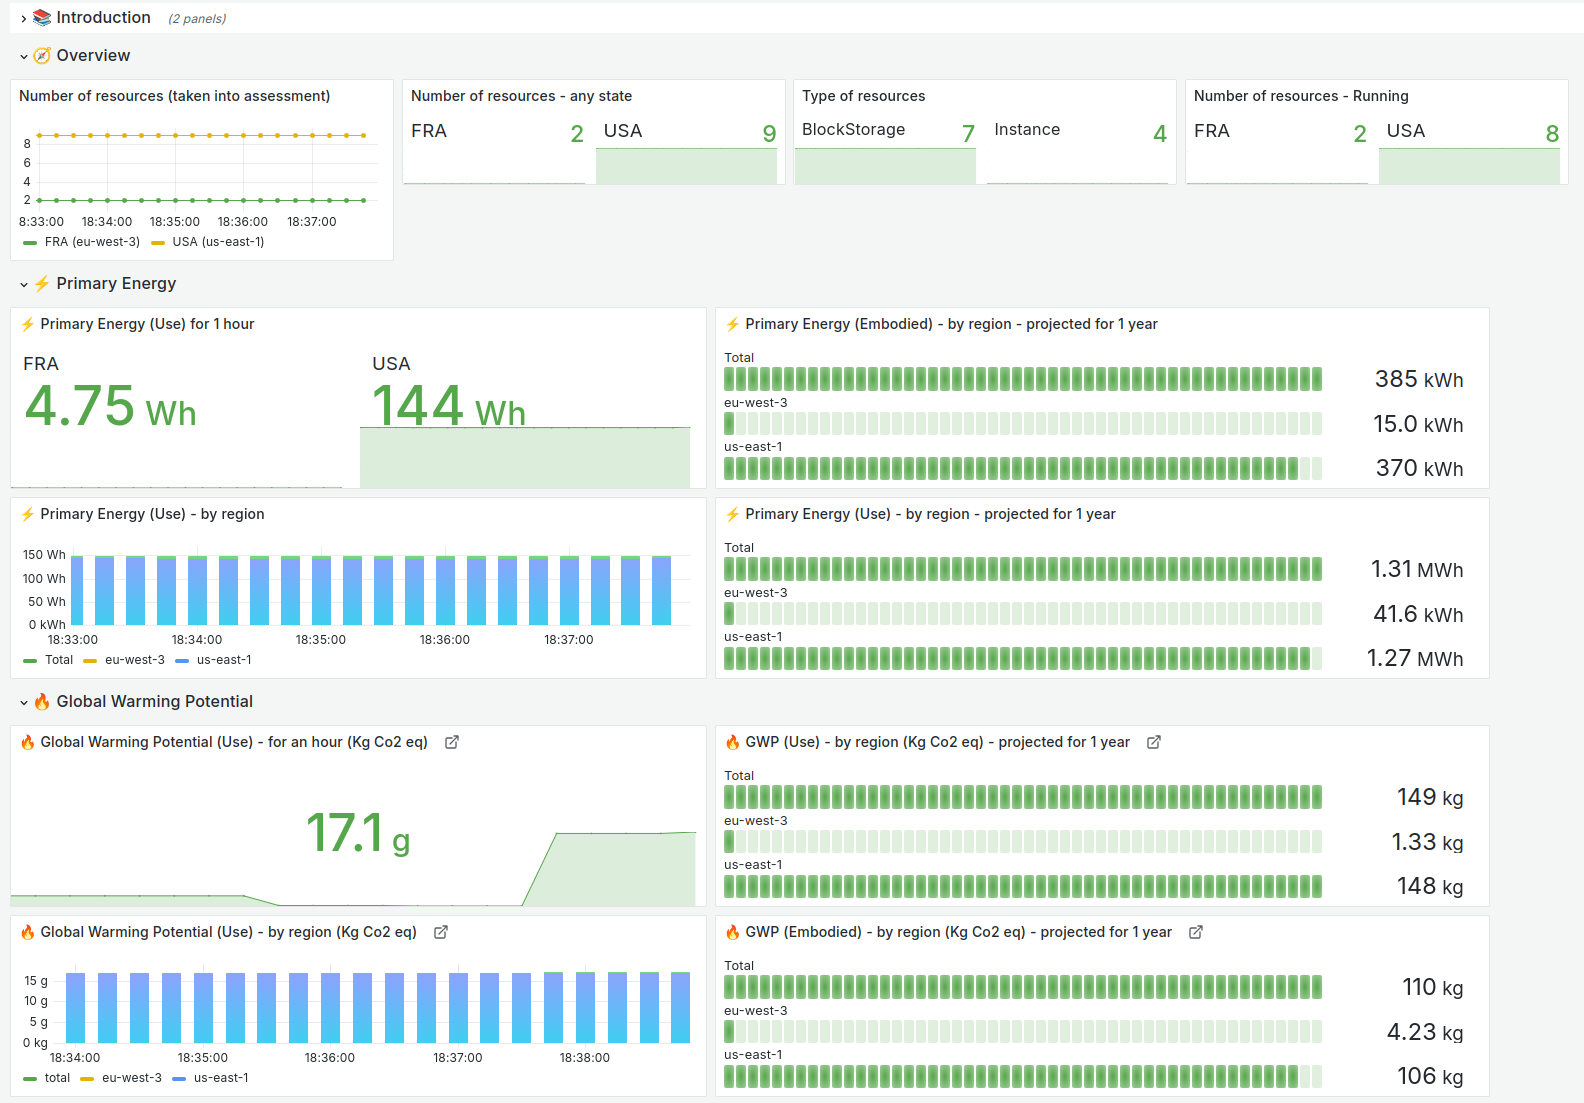Click the compass icon next to Overview

[42, 56]
